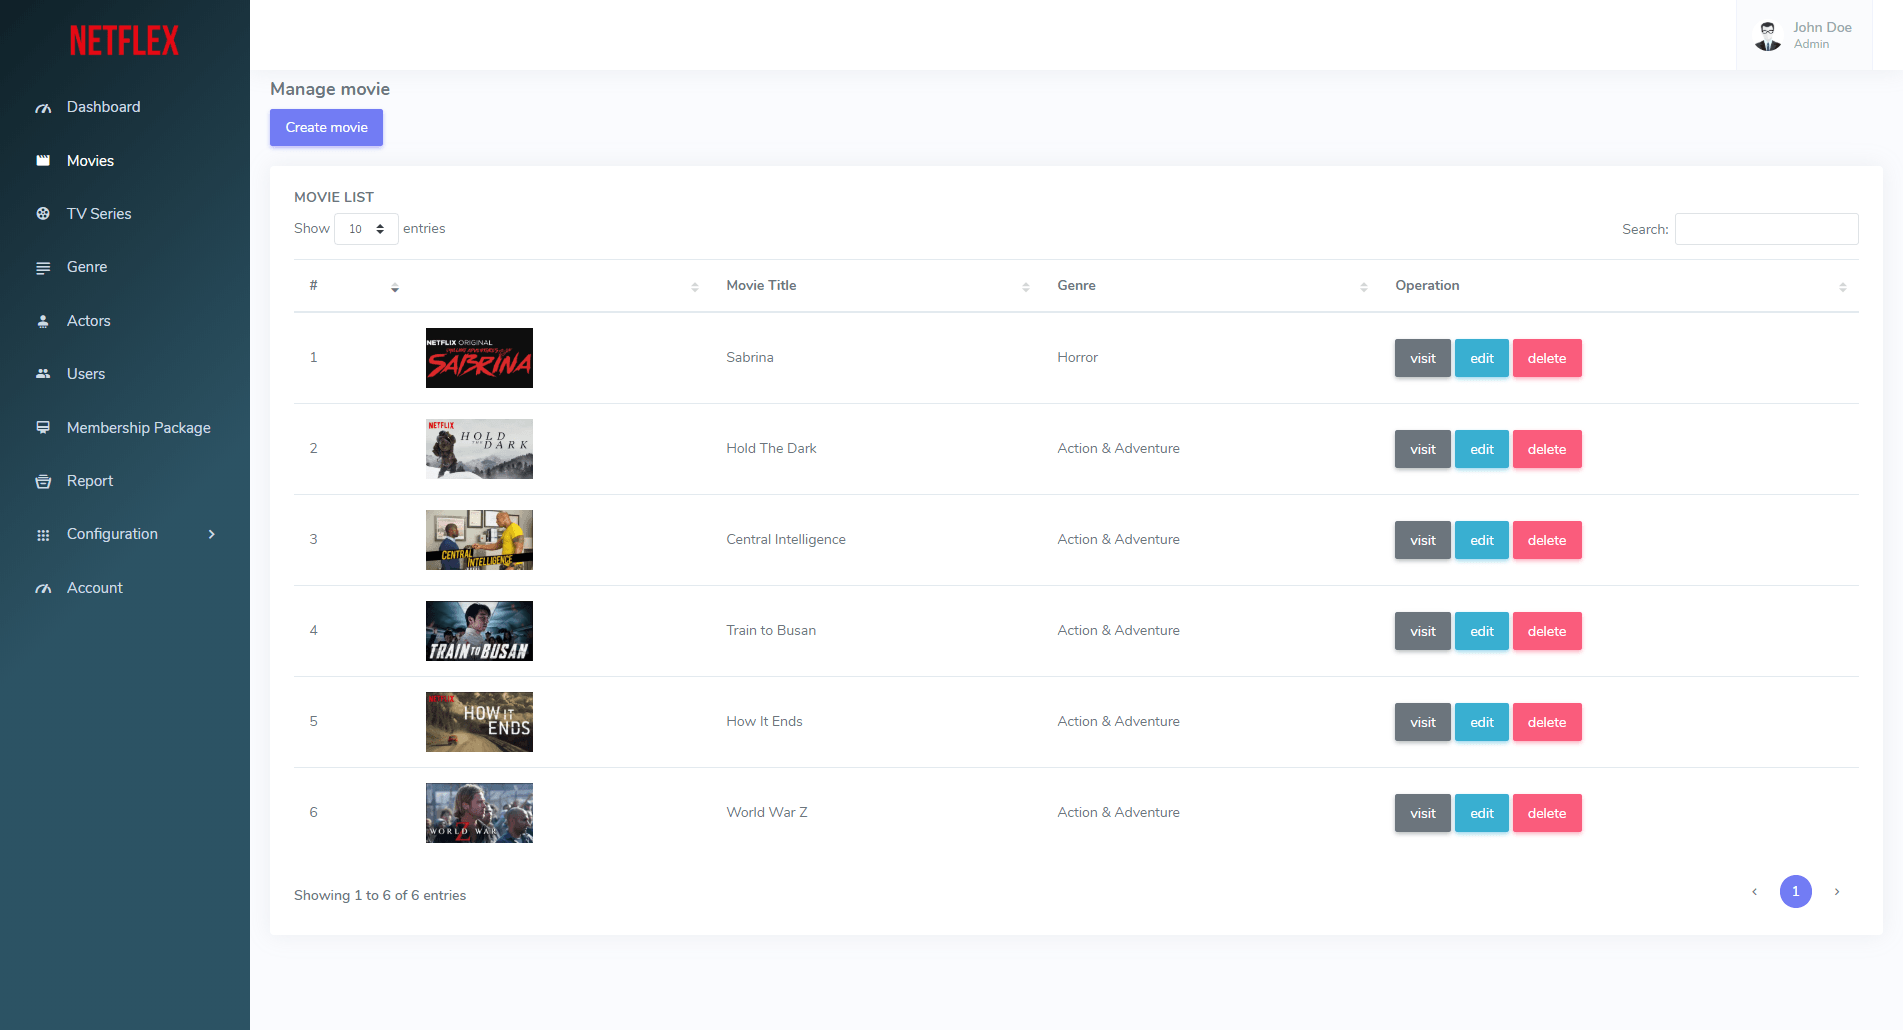Sort the thumbnail column arrows
This screenshot has height=1030, width=1903.
click(695, 287)
